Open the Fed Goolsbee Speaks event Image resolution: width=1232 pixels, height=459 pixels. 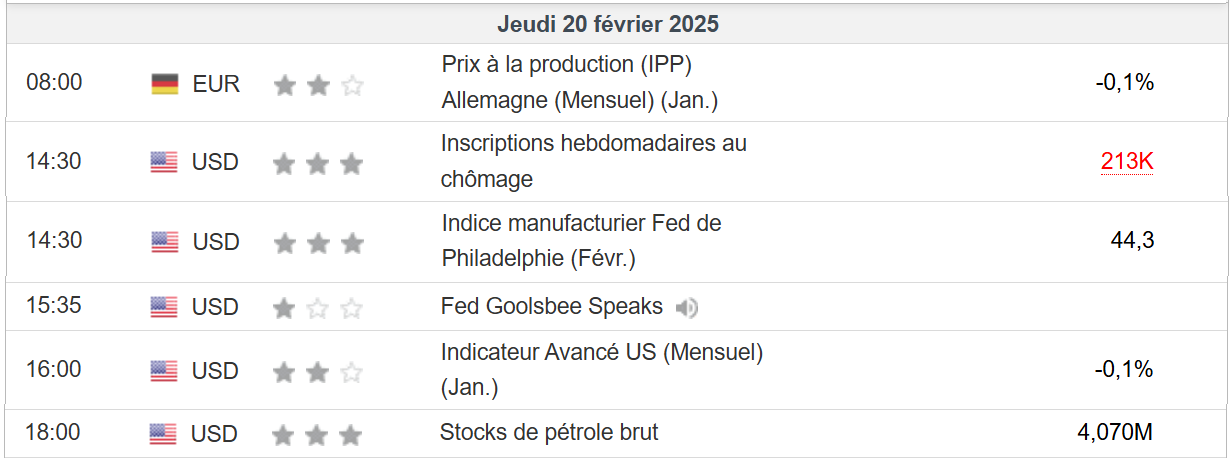[551, 306]
